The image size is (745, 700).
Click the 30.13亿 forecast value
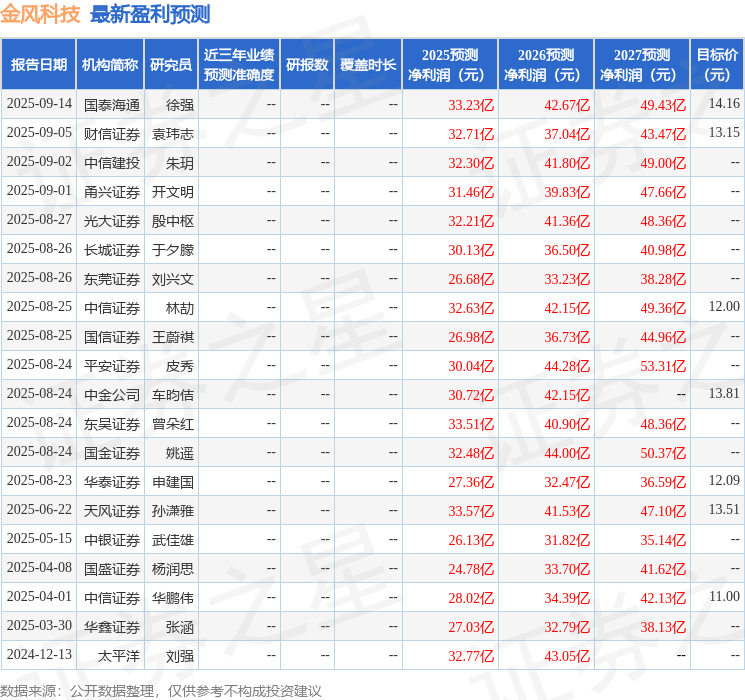point(471,250)
